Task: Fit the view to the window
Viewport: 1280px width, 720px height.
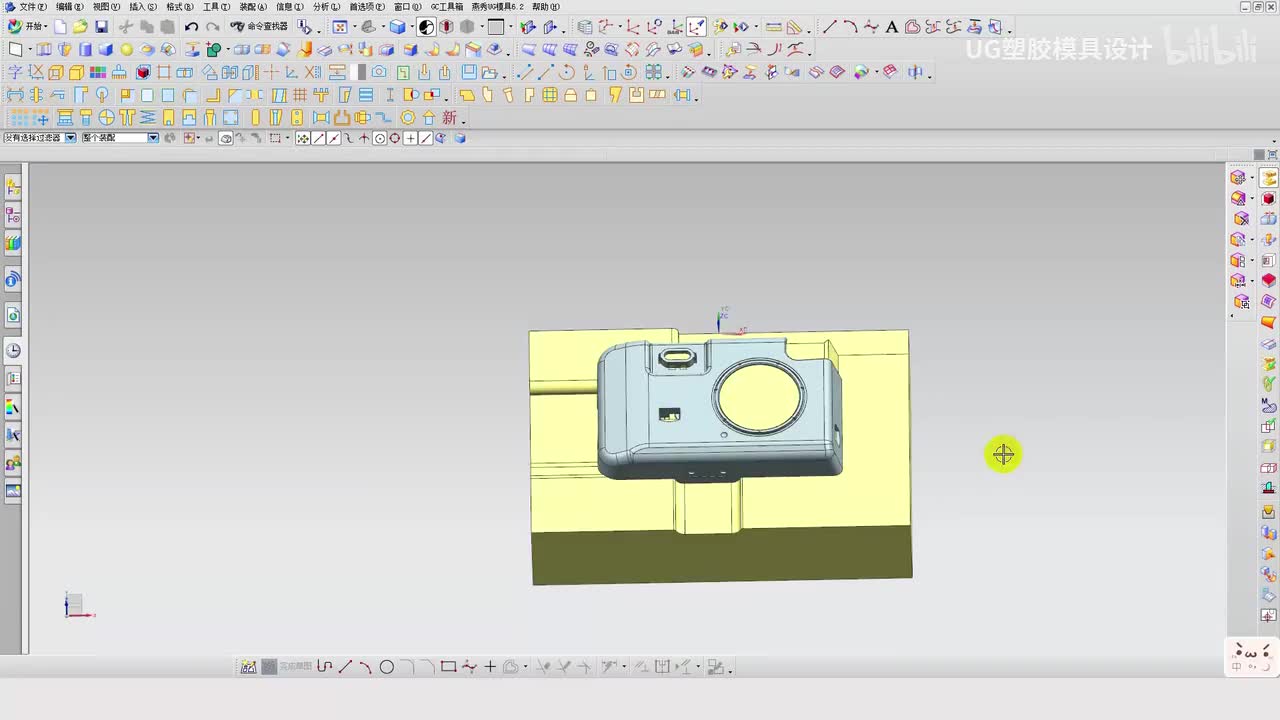Action: coord(340,27)
